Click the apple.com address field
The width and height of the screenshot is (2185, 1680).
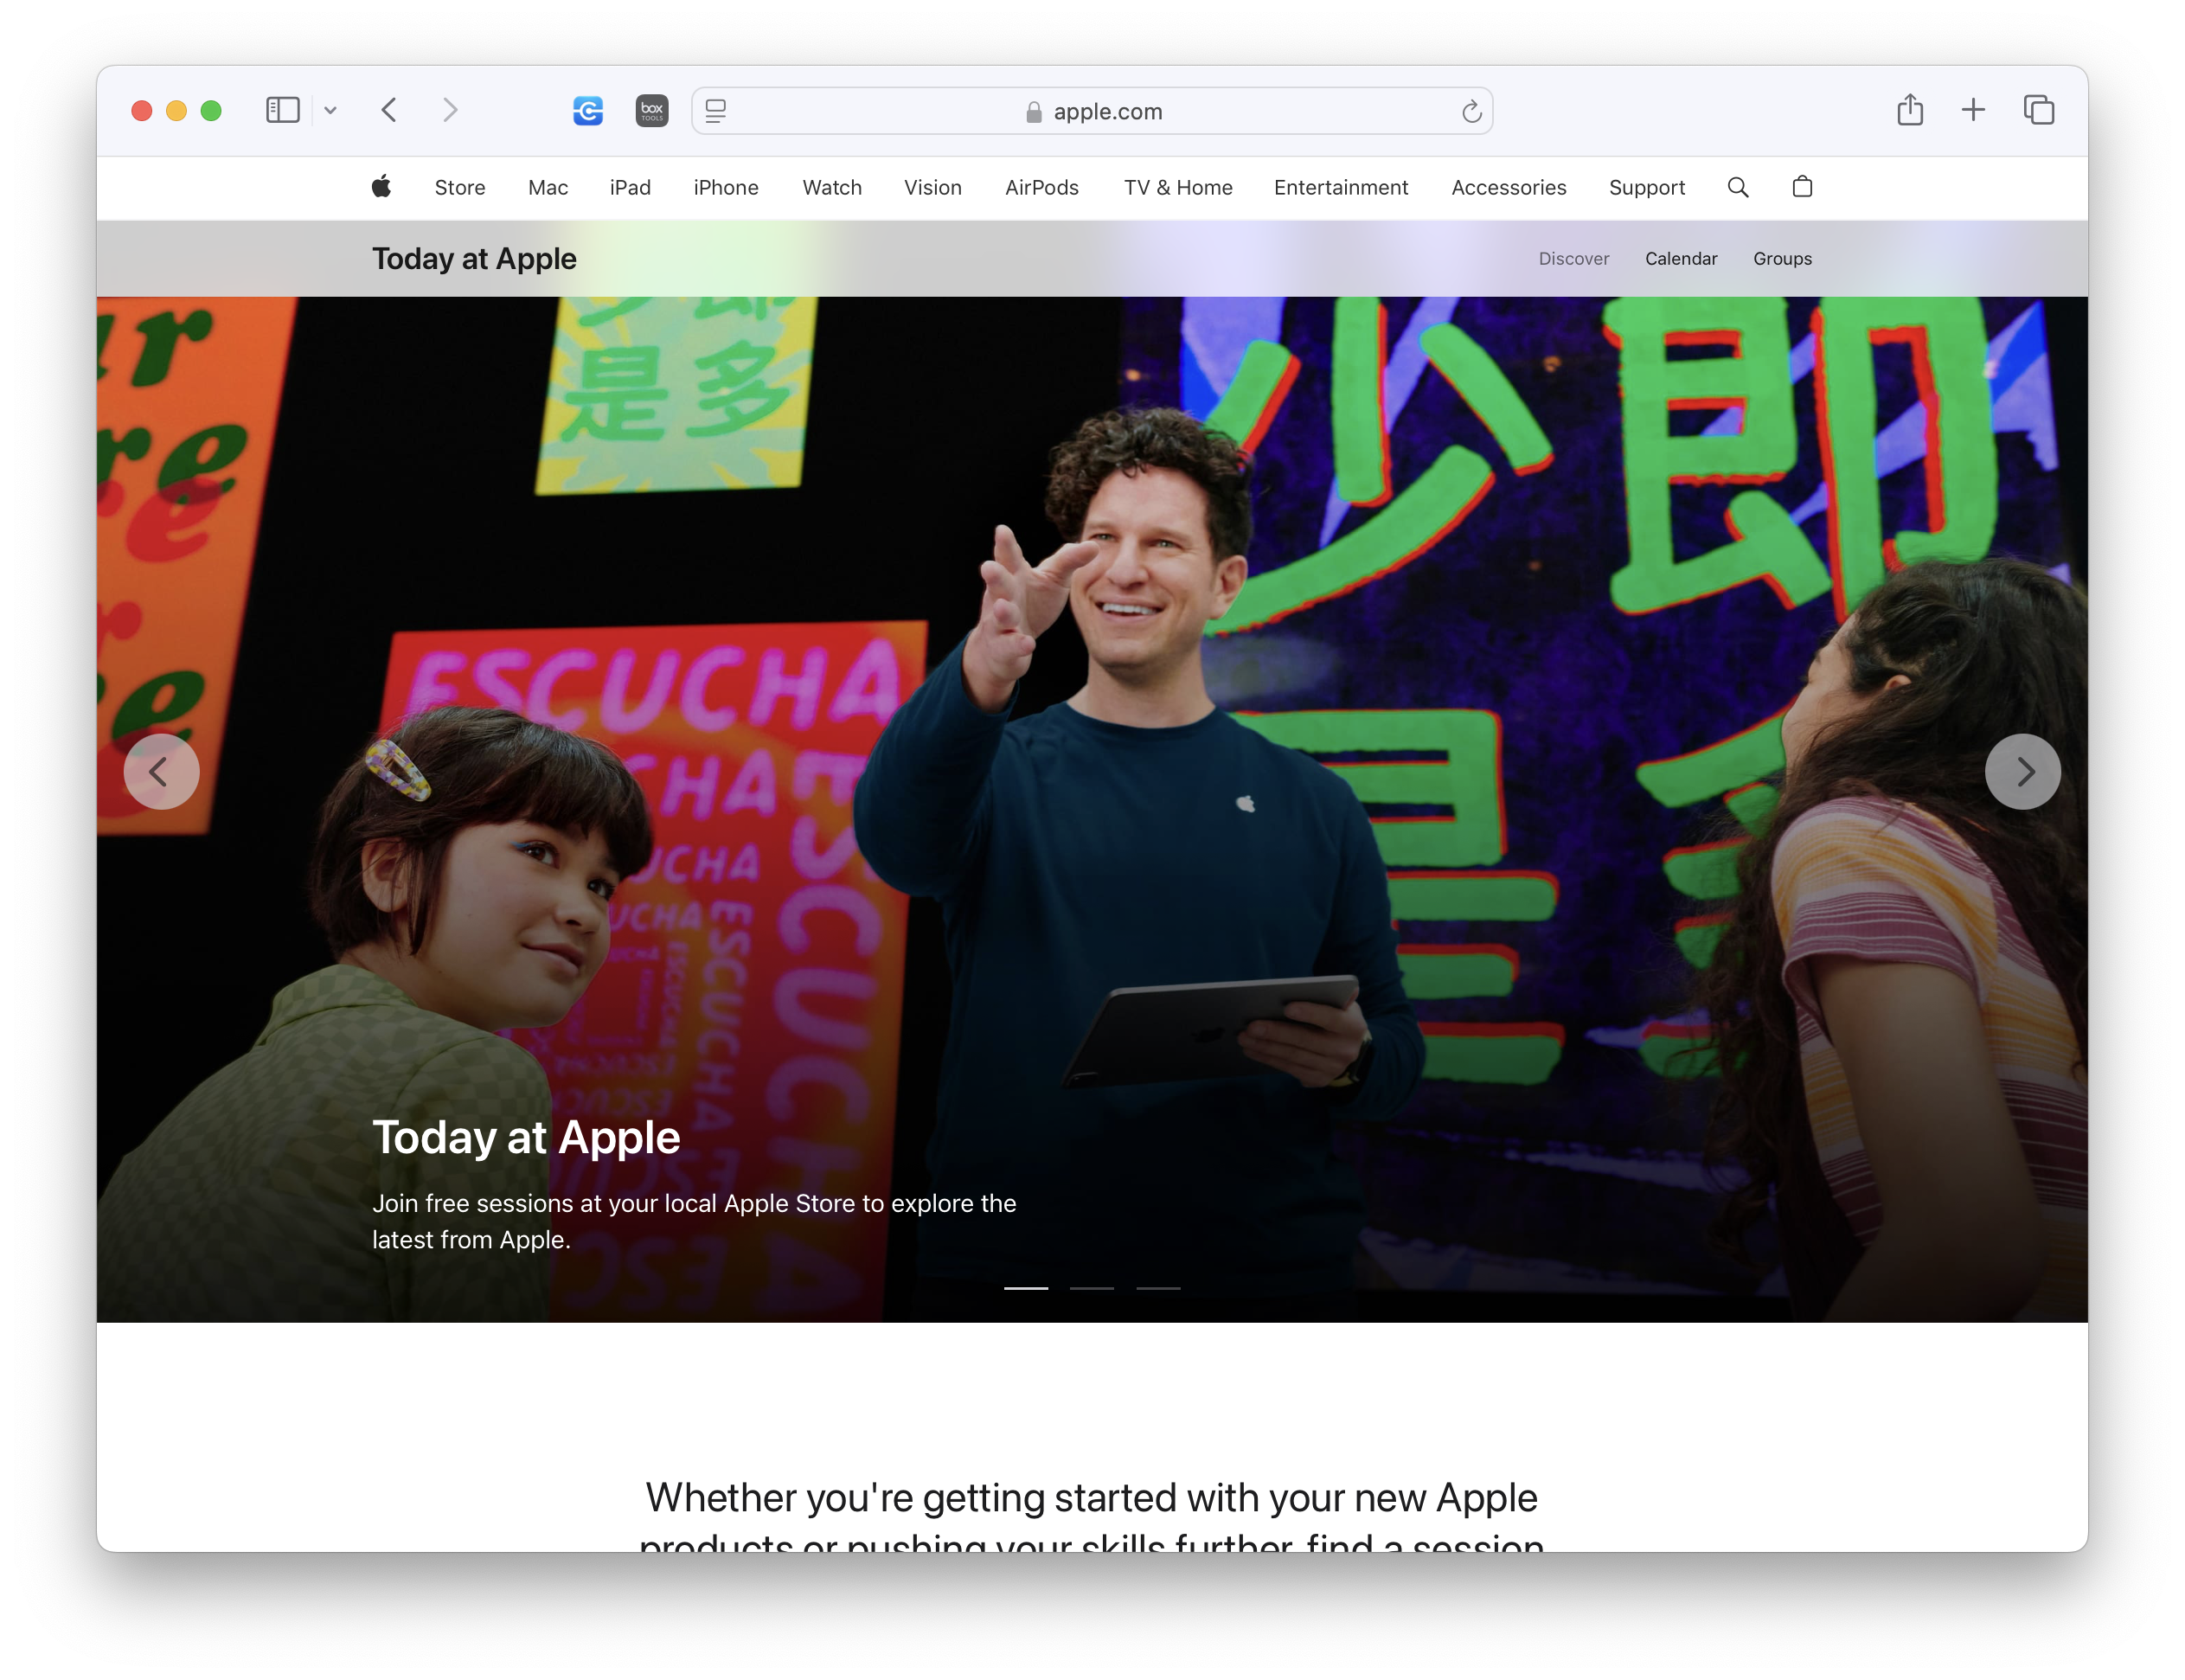coord(1092,111)
